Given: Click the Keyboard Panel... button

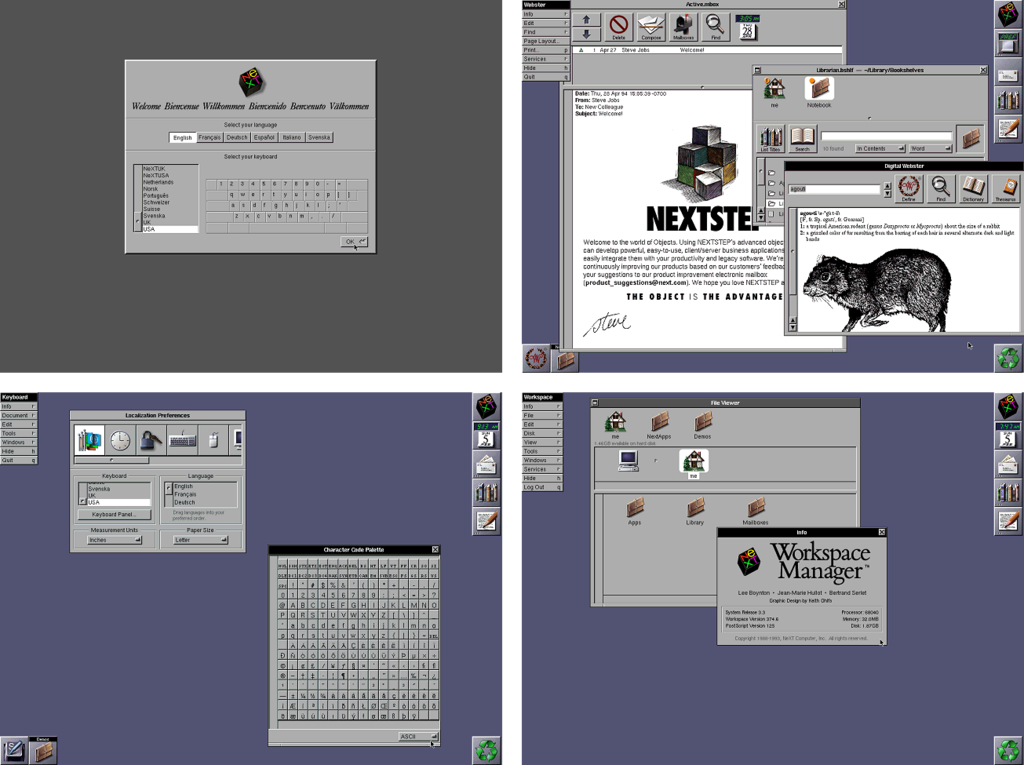Looking at the screenshot, I should (x=114, y=514).
